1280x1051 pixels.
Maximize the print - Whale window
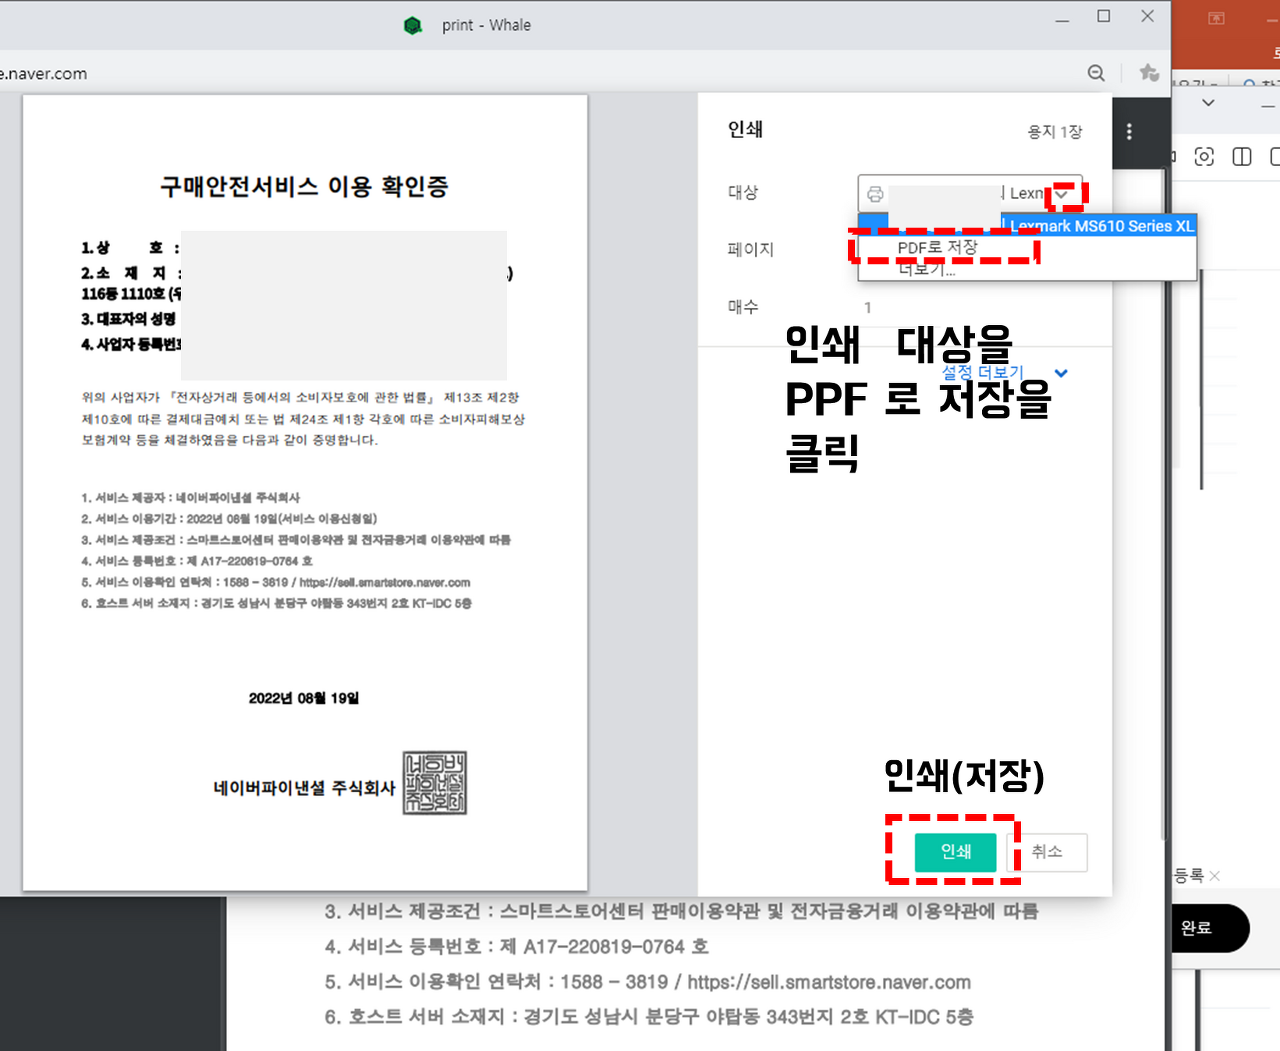1104,16
